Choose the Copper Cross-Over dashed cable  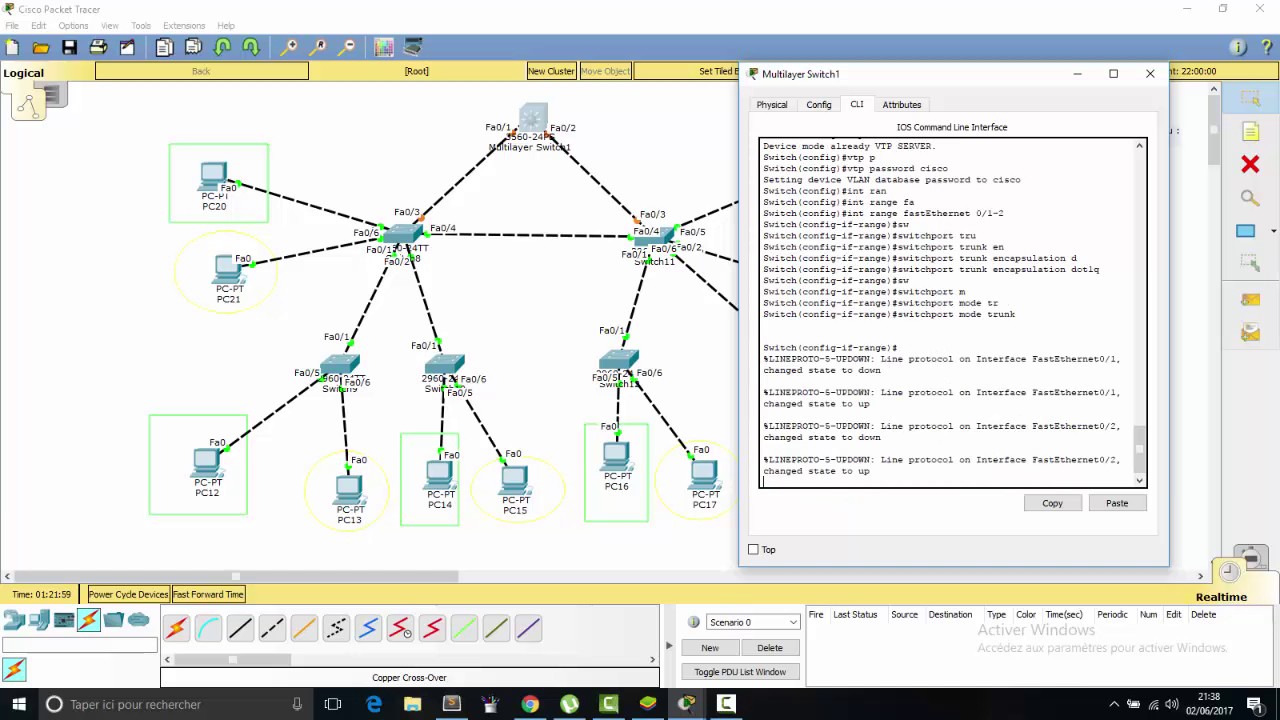[272, 628]
